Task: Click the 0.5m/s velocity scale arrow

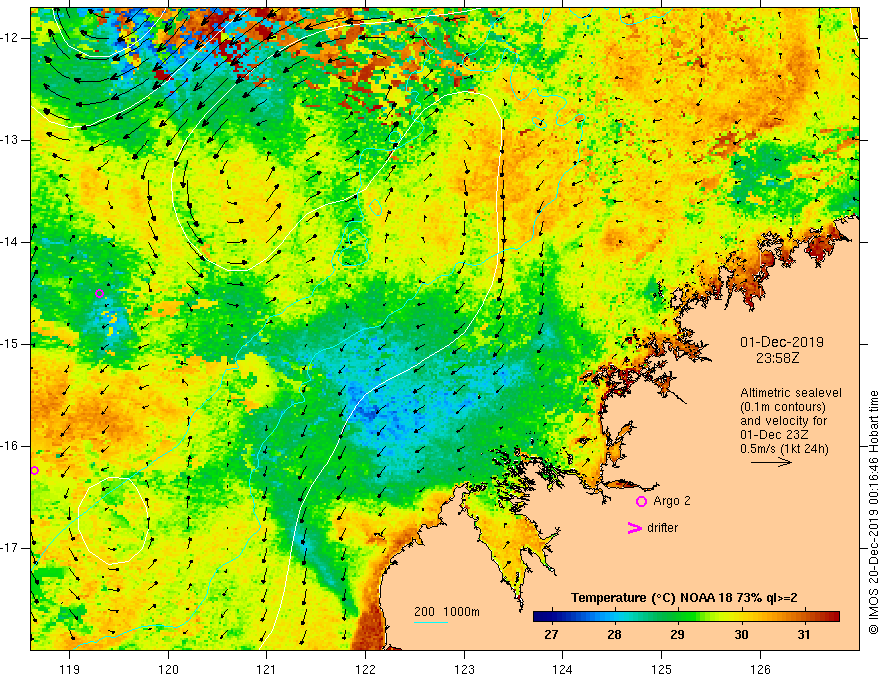Action: coord(771,462)
